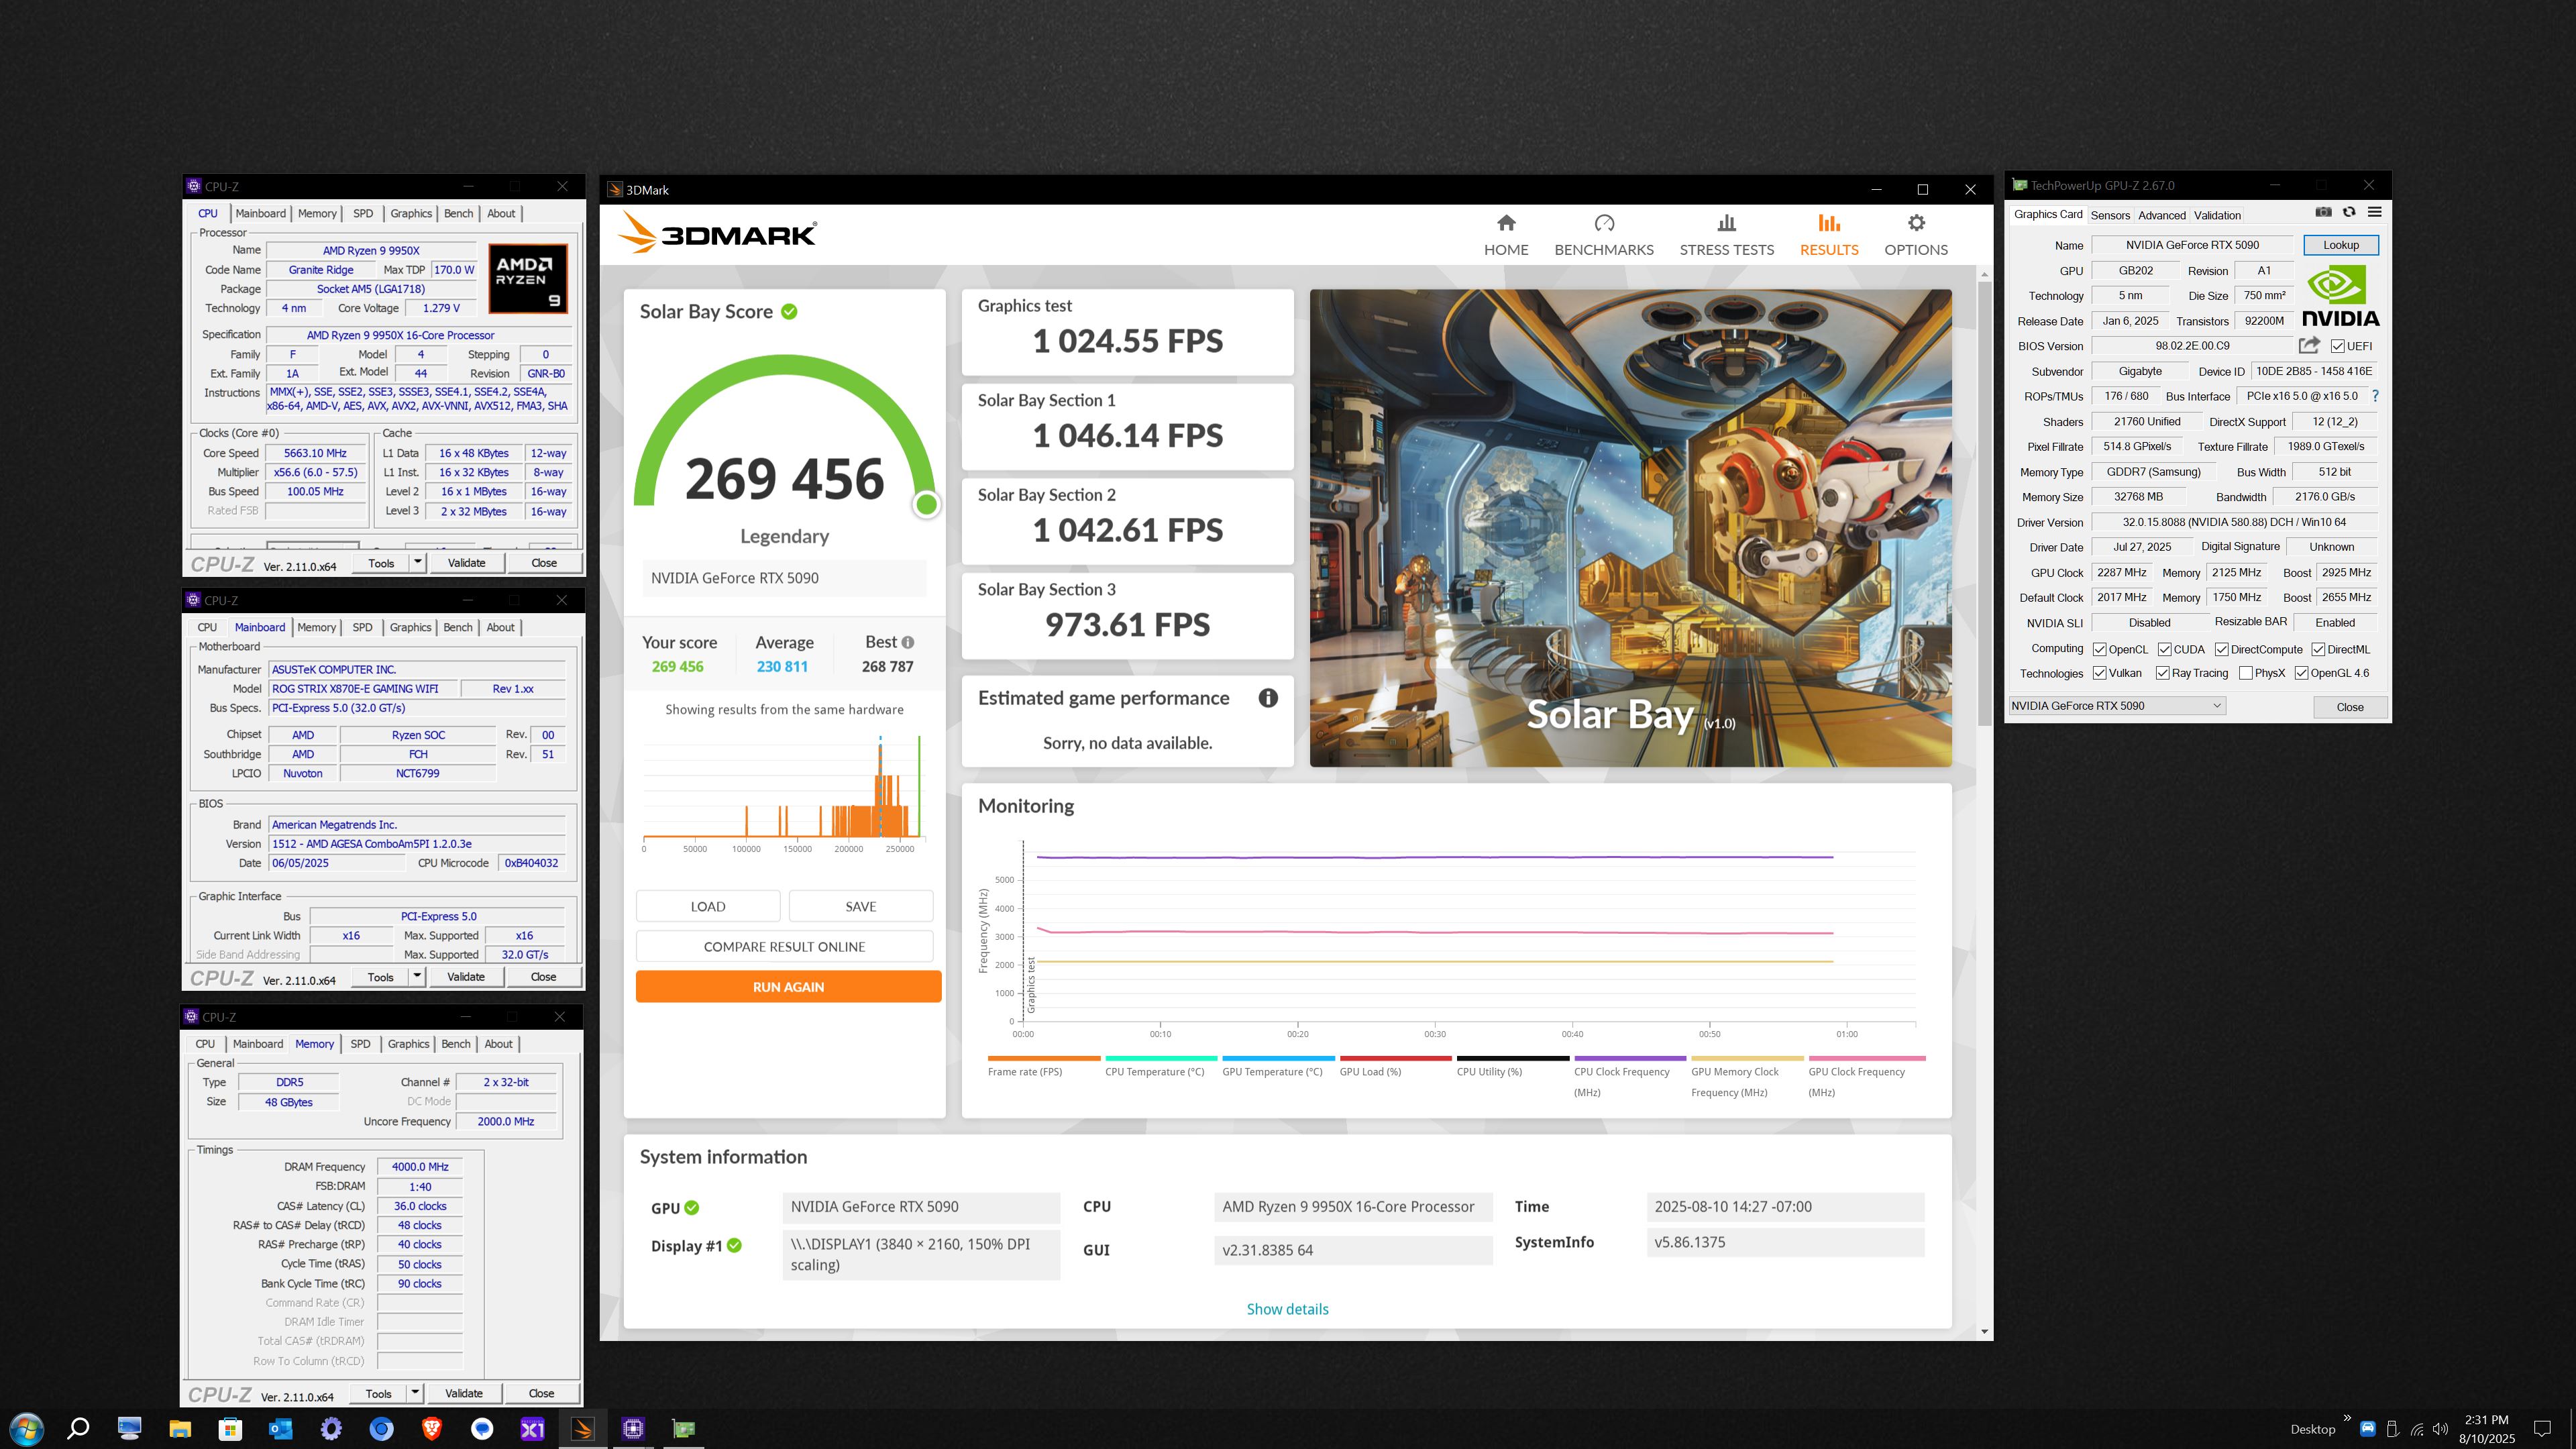Toggle the UEFI checkbox in GPU-Z
Image resolution: width=2576 pixels, height=1449 pixels.
[x=2337, y=346]
